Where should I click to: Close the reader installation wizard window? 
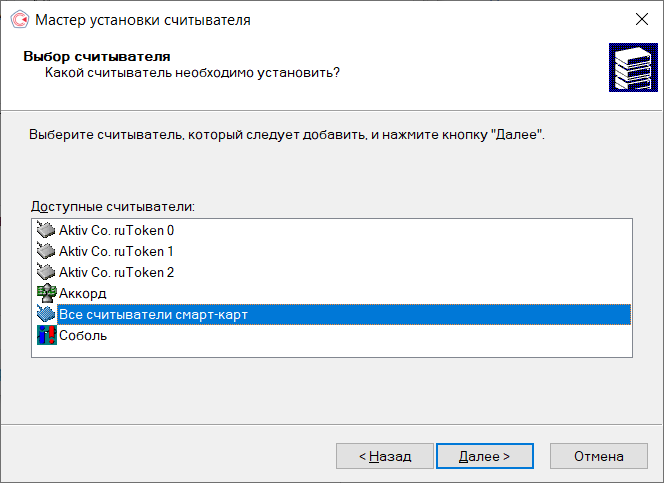pyautogui.click(x=640, y=19)
